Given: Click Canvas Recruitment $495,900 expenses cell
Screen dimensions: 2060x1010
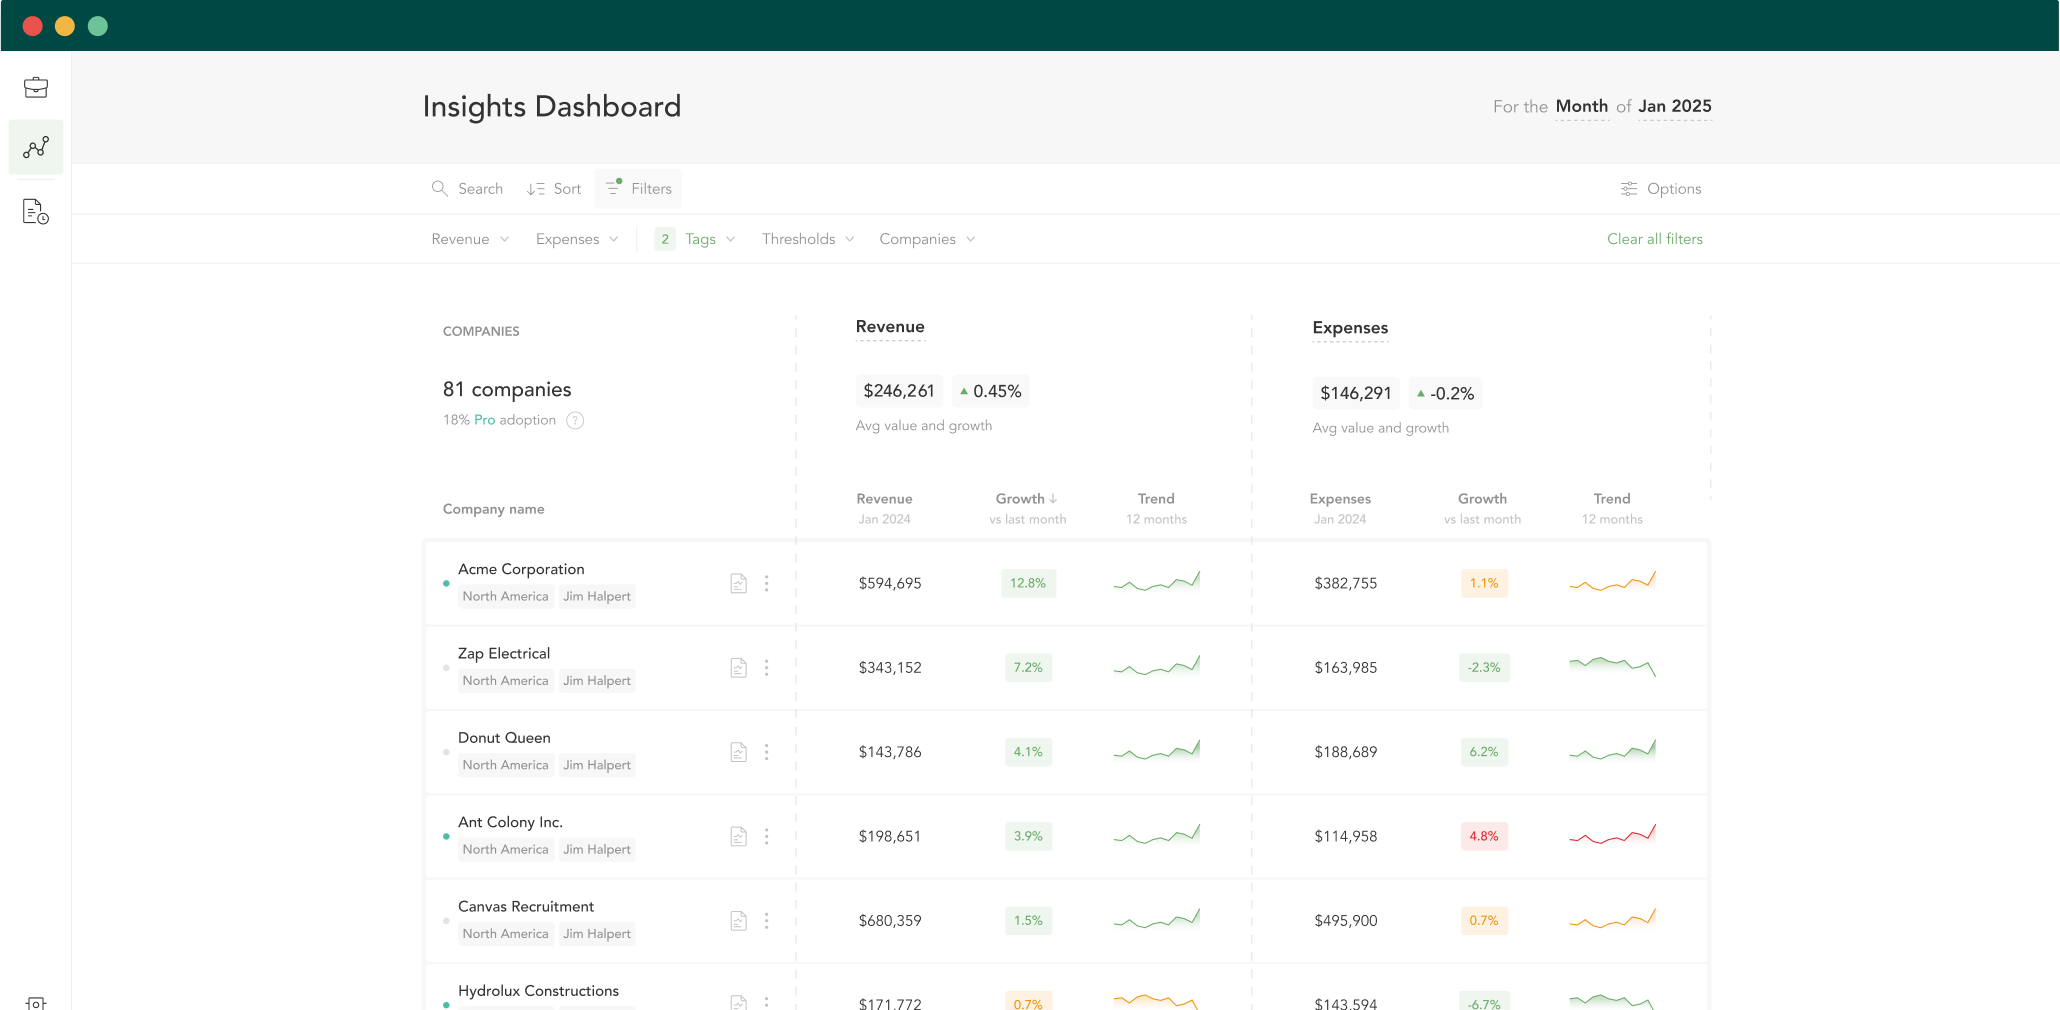Looking at the screenshot, I should tap(1346, 921).
